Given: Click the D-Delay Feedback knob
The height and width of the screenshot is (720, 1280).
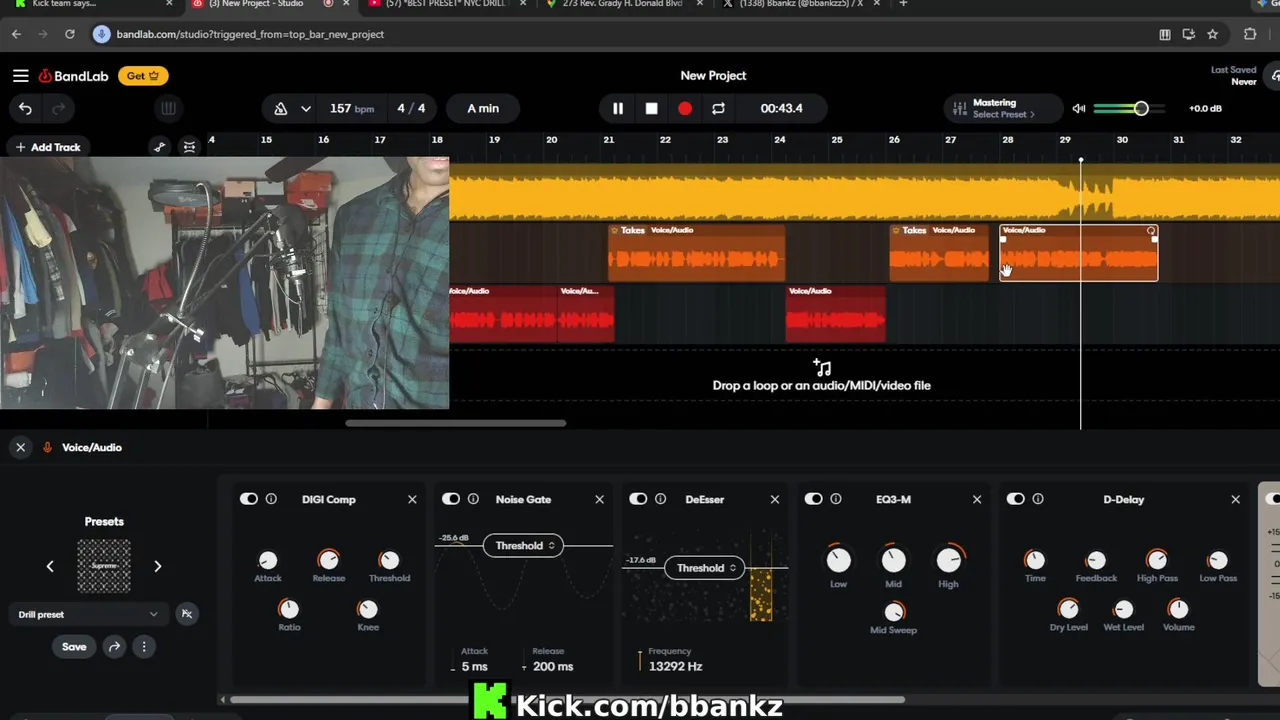Looking at the screenshot, I should [x=1096, y=561].
